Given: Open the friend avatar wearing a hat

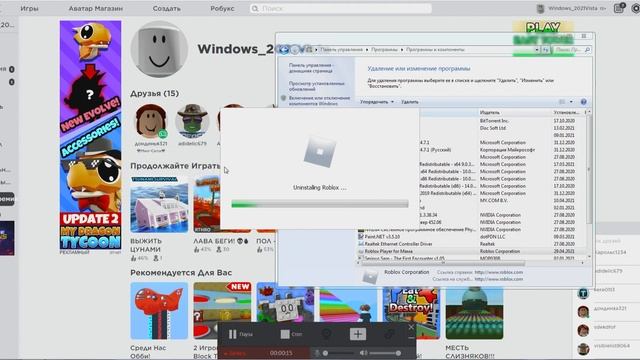Looking at the screenshot, I should (x=192, y=121).
